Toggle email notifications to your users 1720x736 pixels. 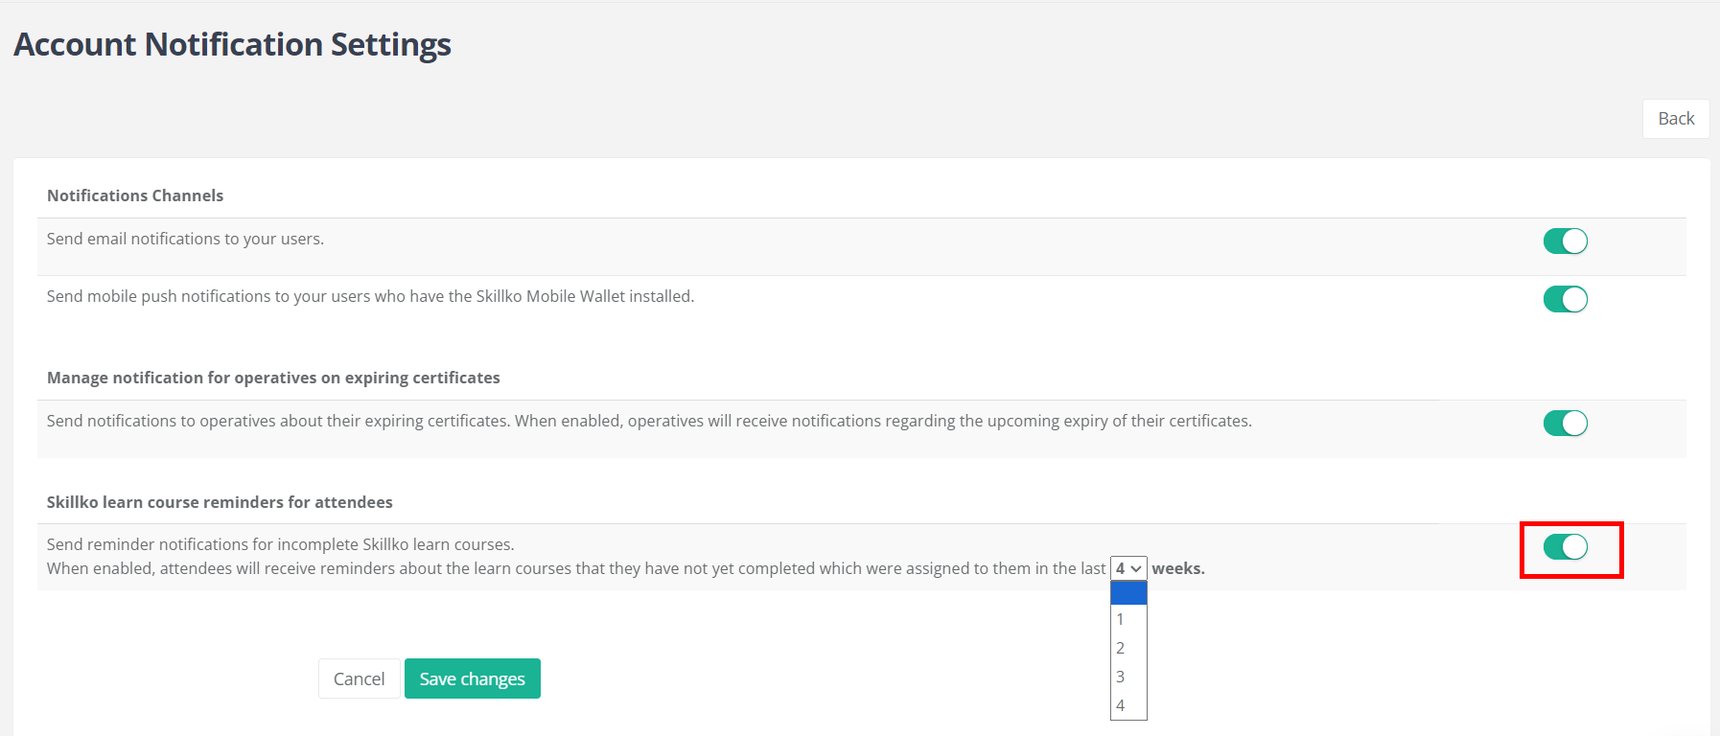point(1565,241)
